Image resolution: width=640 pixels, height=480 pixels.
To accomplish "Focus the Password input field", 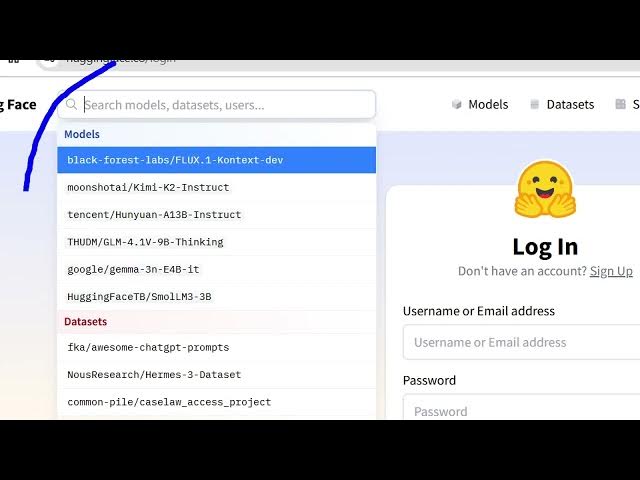I will pyautogui.click(x=521, y=407).
